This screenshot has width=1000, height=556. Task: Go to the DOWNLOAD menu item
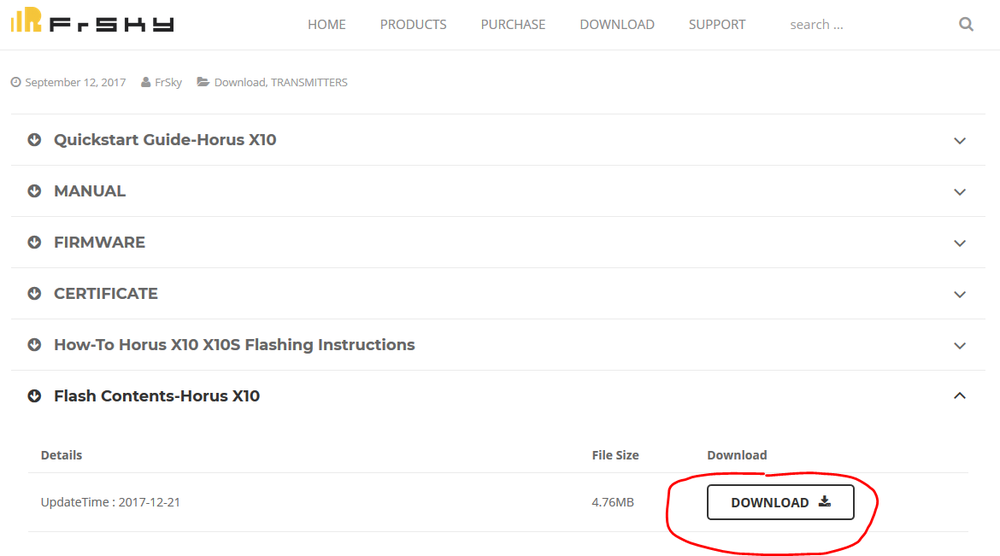(x=617, y=24)
